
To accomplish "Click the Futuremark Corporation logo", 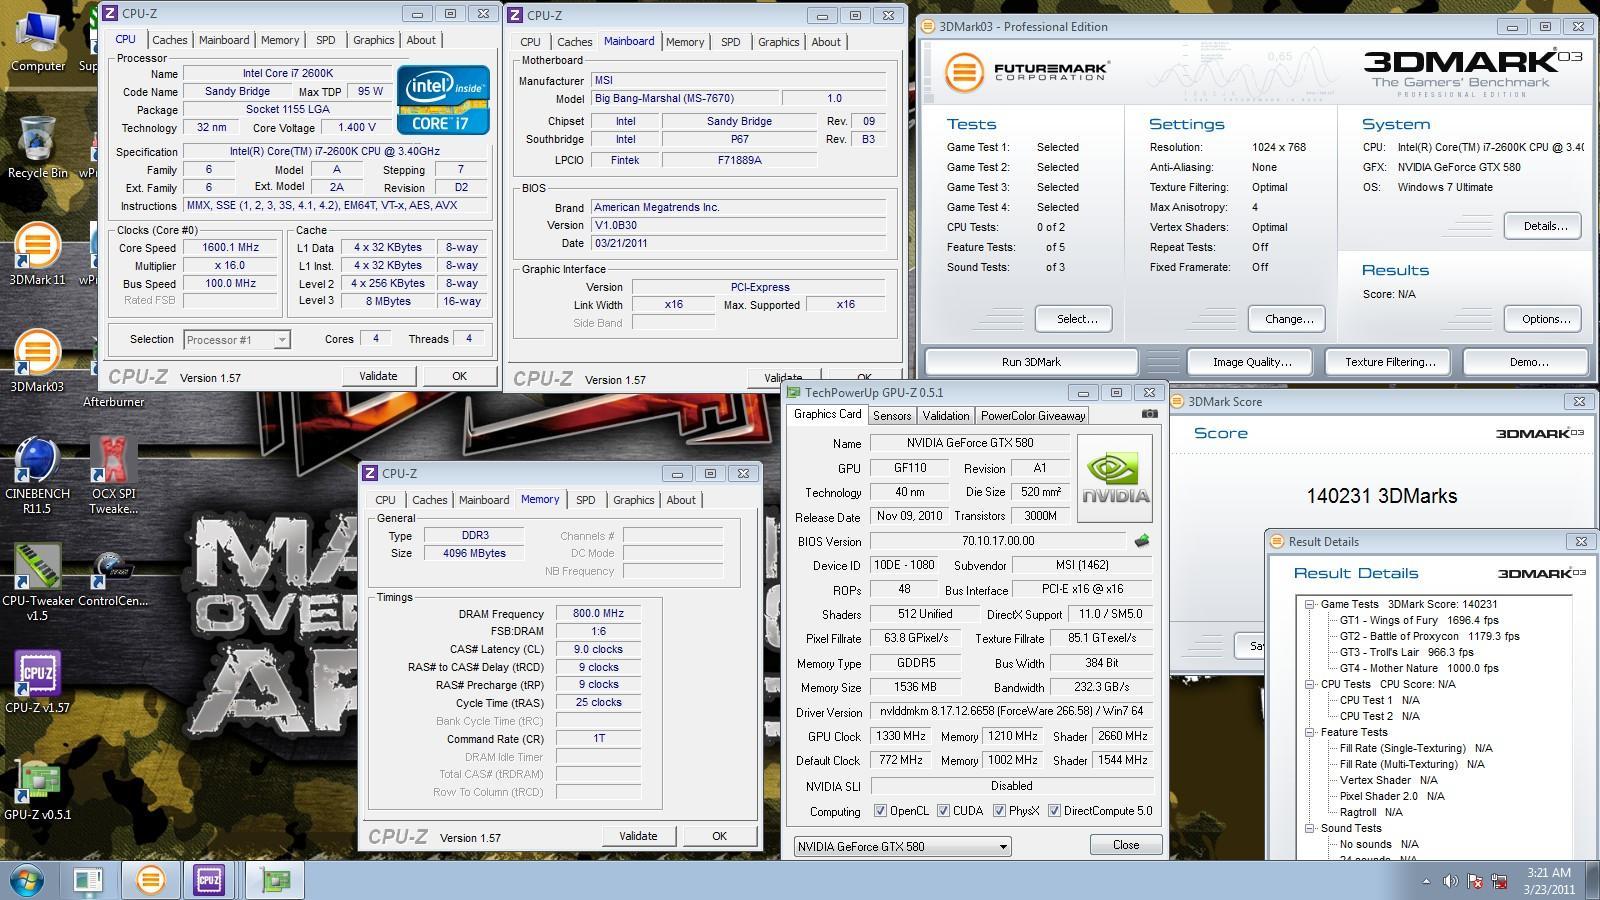I will point(1027,73).
